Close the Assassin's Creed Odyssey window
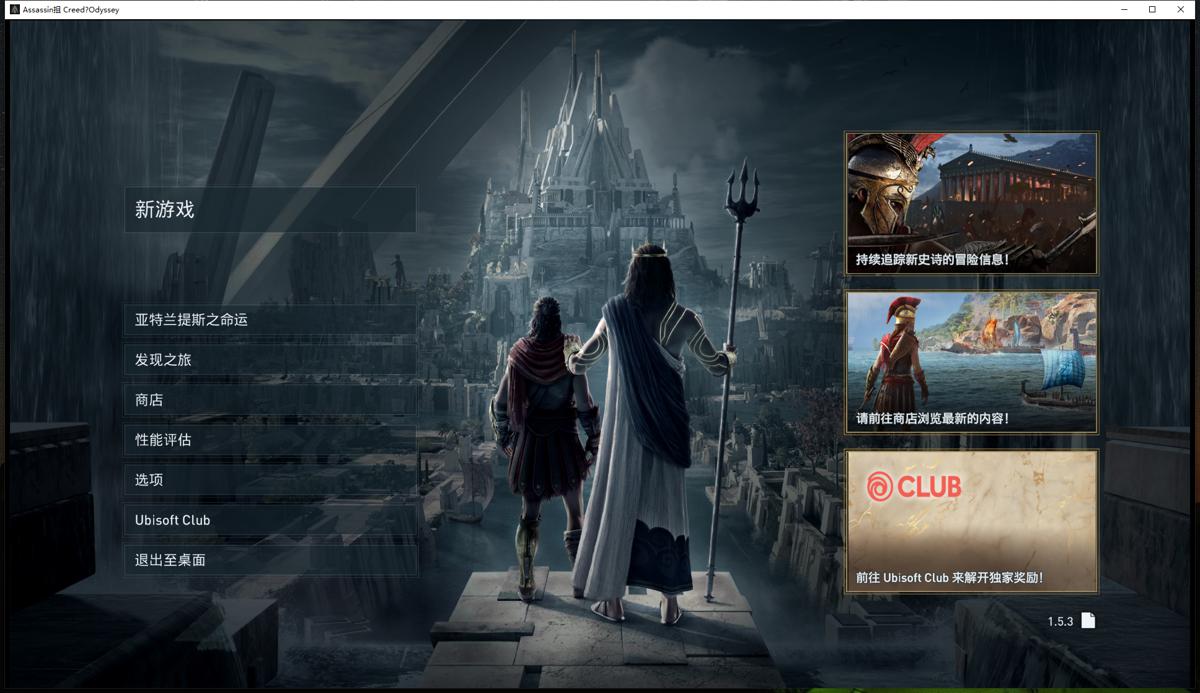Viewport: 1200px width, 693px height. tap(1181, 9)
